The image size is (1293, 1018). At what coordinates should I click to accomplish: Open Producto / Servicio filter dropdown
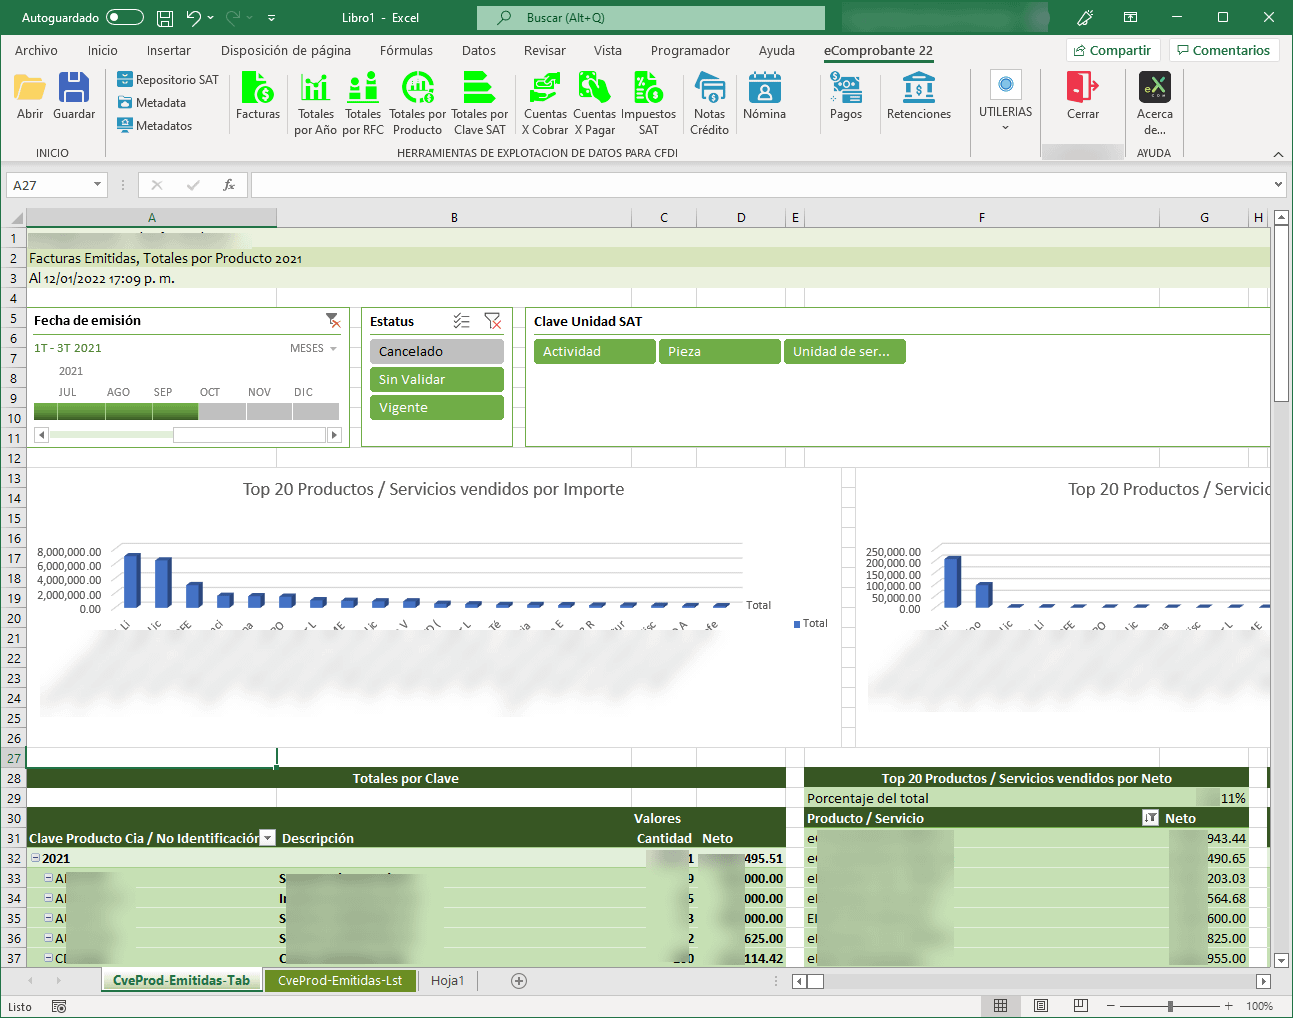(x=1150, y=818)
